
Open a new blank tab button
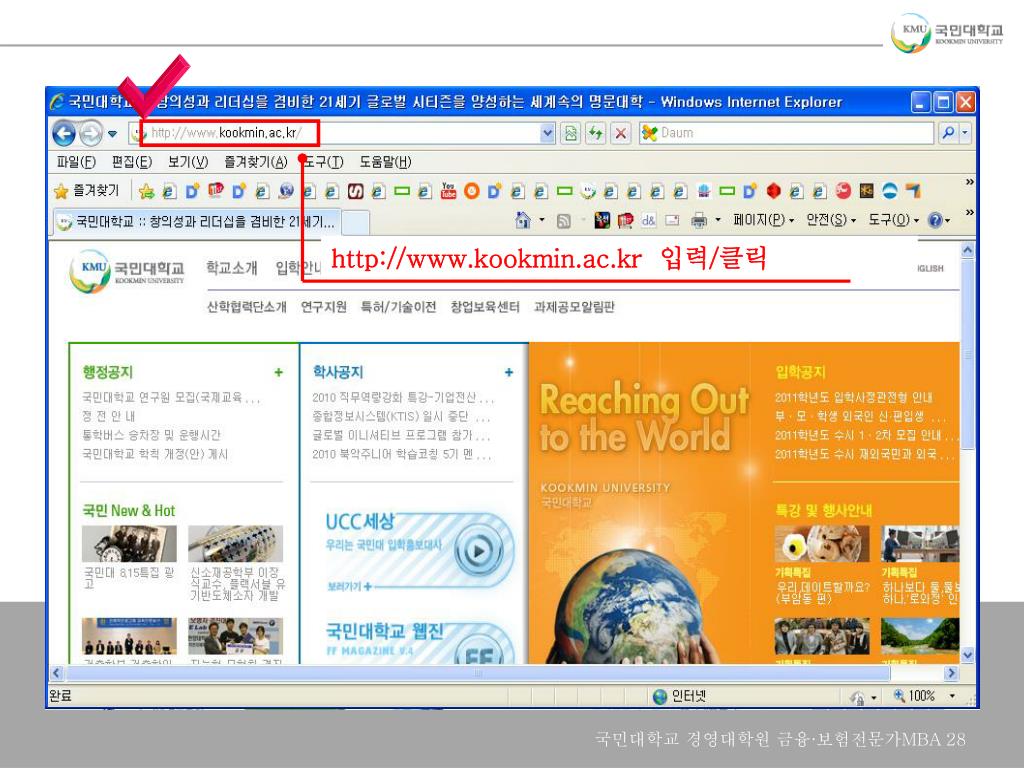coord(355,223)
